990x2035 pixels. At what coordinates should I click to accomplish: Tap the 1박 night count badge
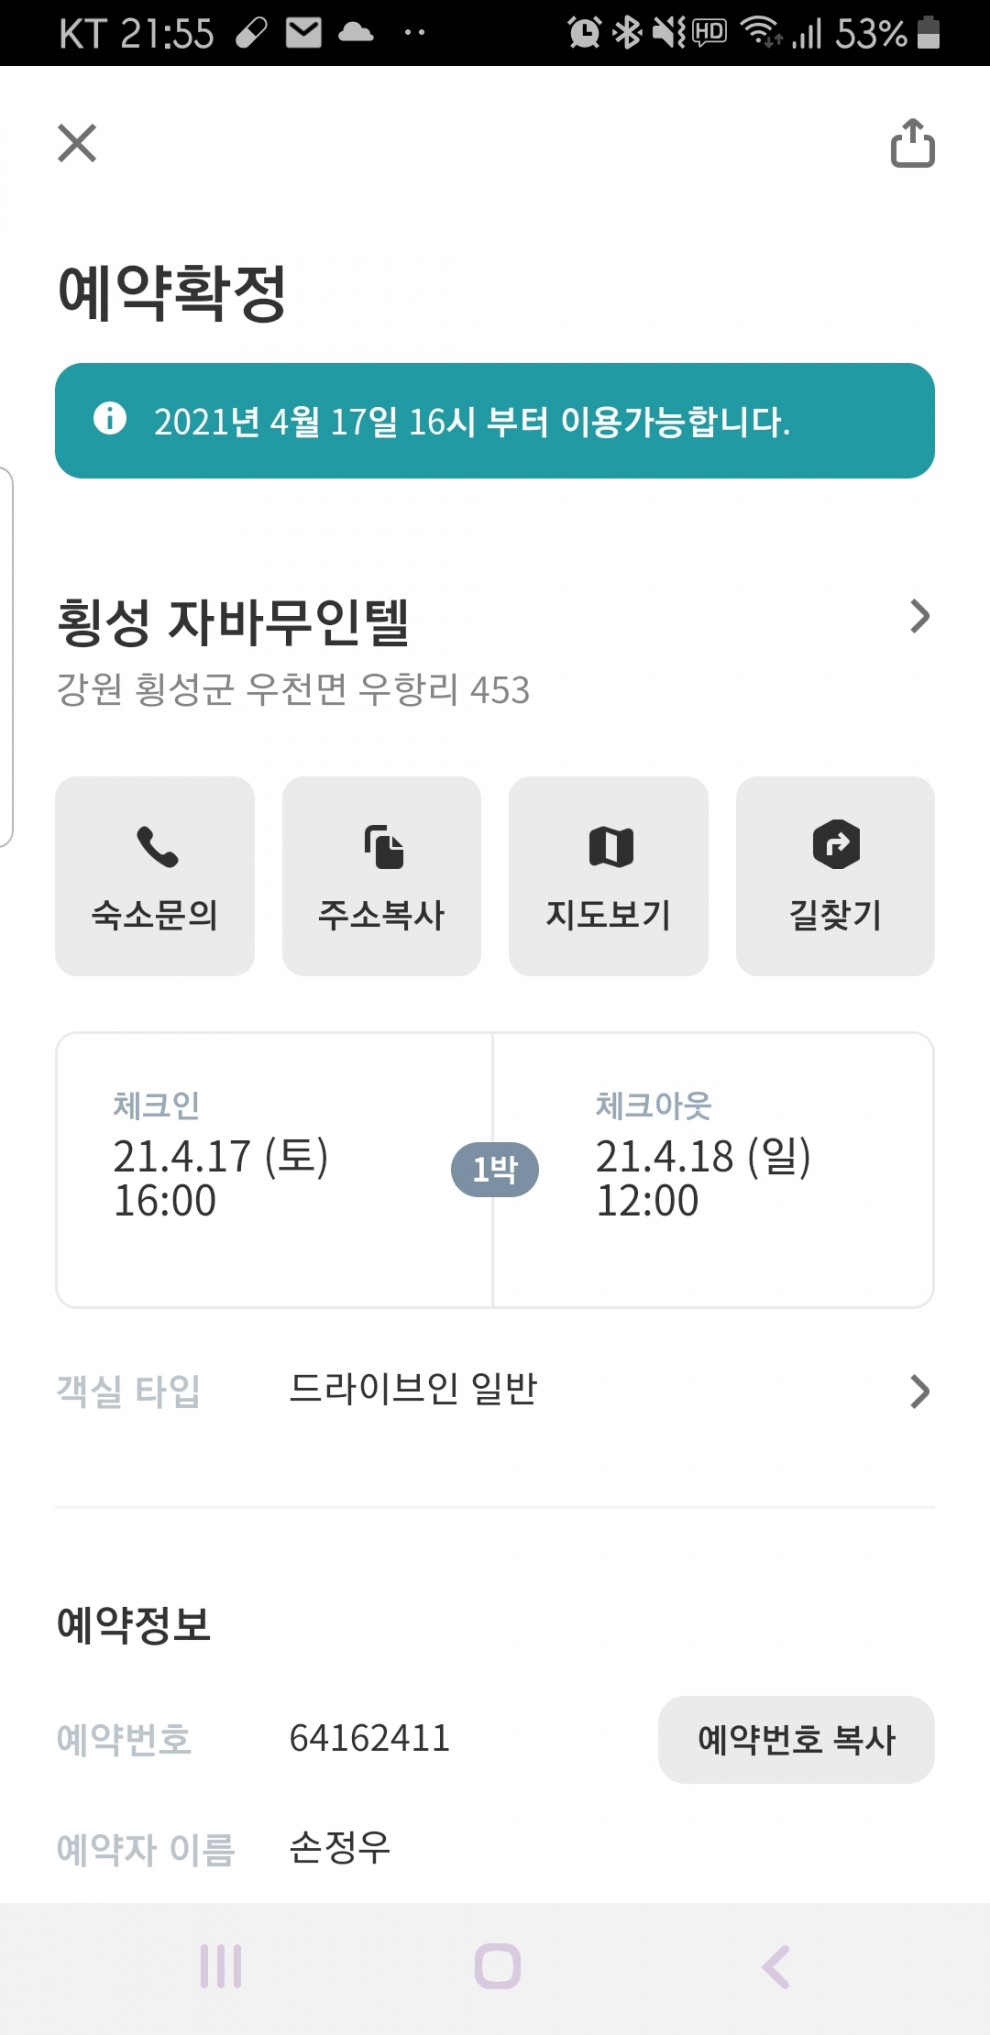tap(494, 1169)
